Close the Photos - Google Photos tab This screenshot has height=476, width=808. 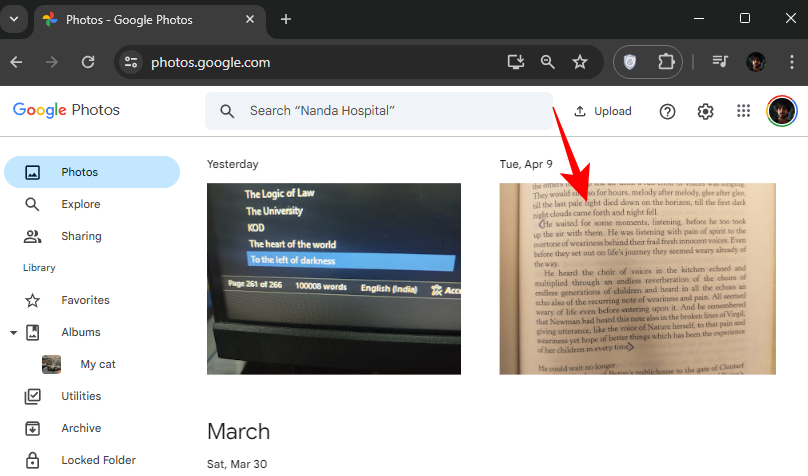tap(250, 20)
